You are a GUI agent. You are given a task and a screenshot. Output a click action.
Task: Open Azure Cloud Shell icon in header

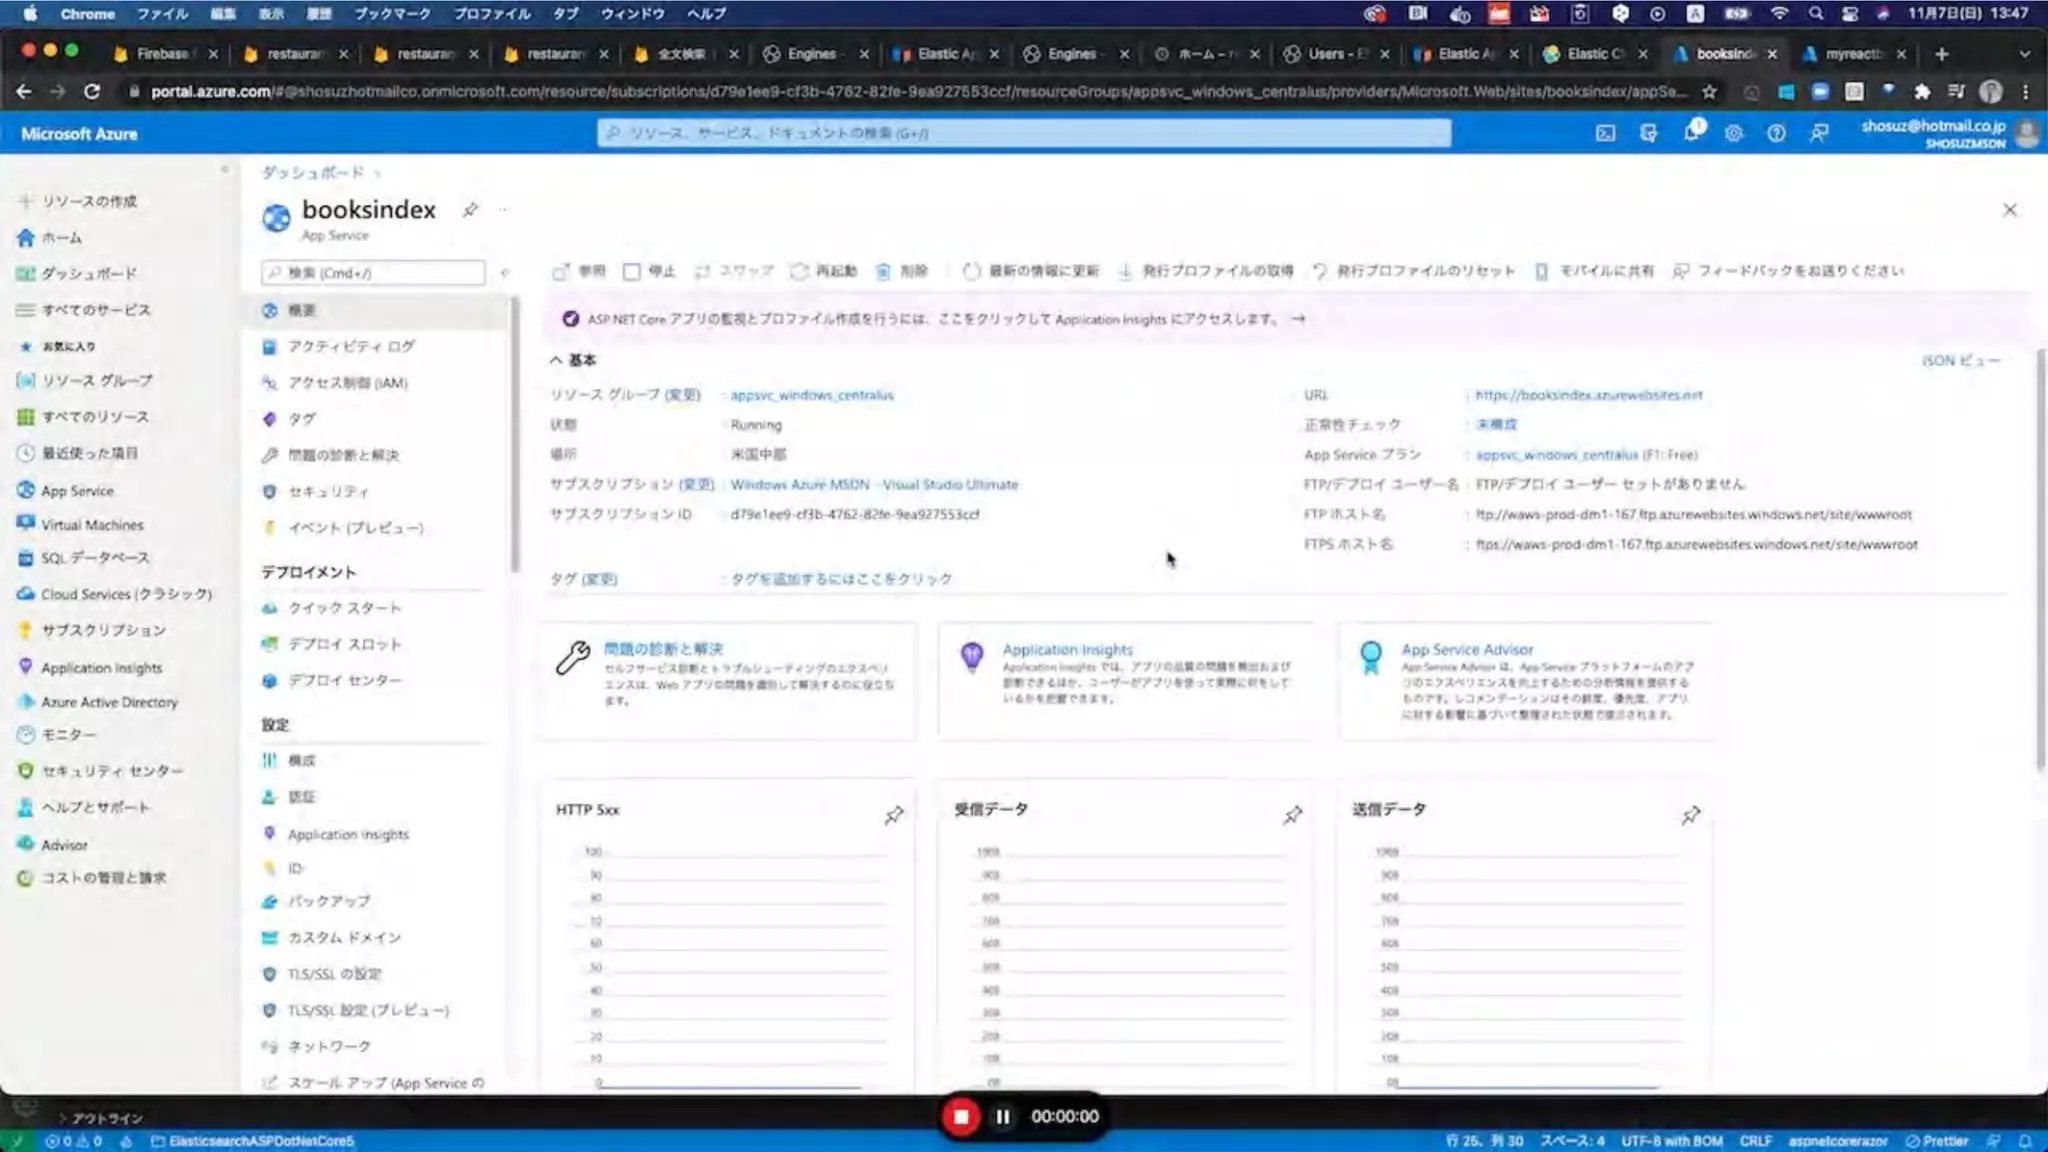coord(1605,133)
